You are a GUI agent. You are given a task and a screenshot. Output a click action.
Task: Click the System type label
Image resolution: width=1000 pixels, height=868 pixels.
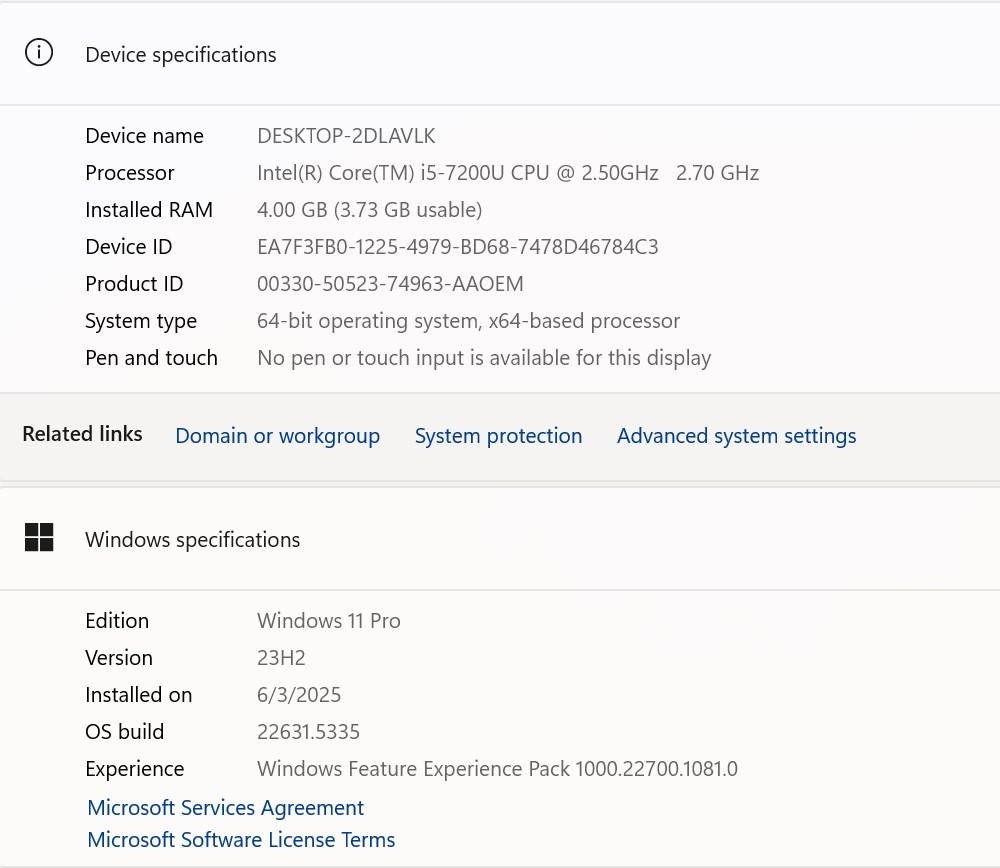pos(142,321)
